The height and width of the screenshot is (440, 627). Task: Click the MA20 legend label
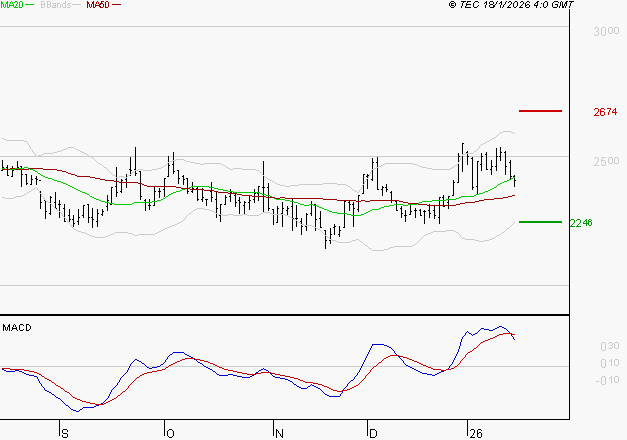[12, 4]
